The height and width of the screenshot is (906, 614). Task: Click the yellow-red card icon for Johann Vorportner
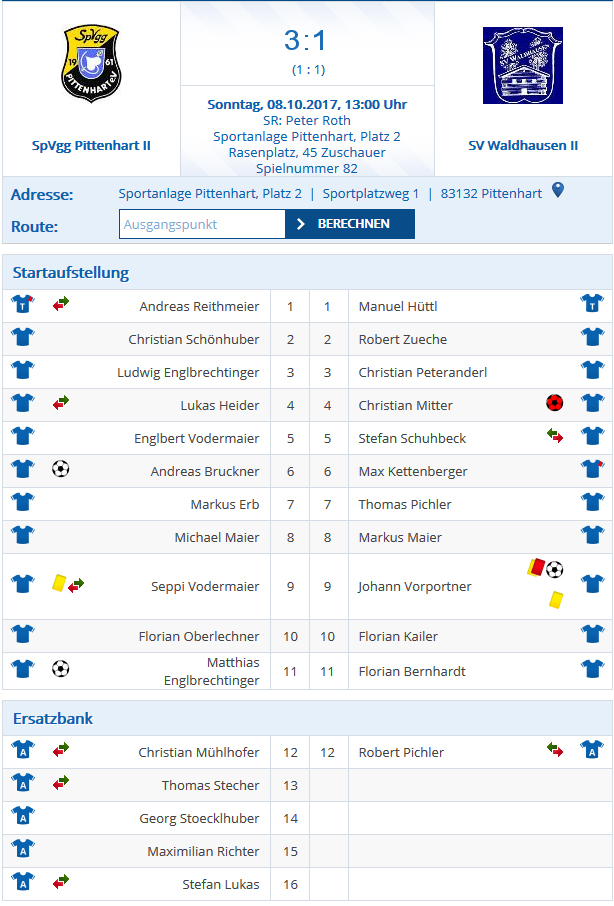pyautogui.click(x=535, y=567)
